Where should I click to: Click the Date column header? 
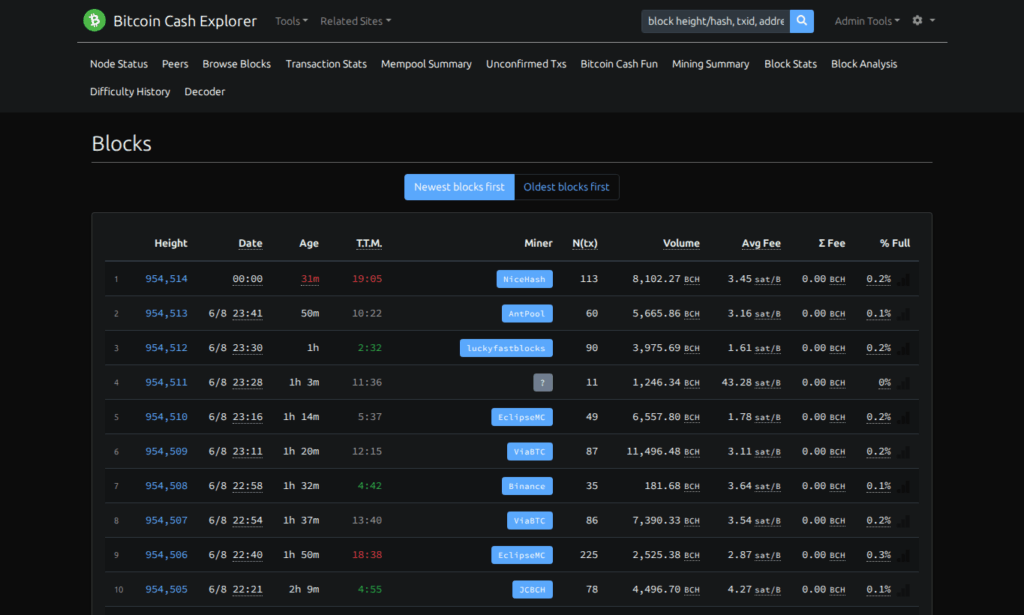pos(250,243)
